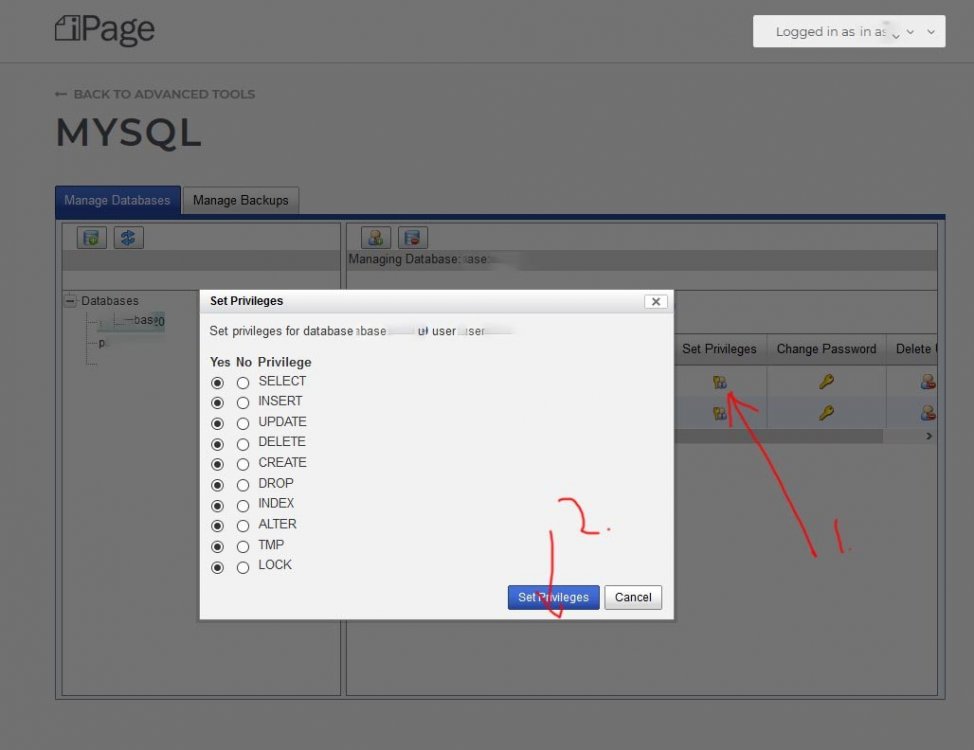Select No for SELECT privilege
The width and height of the screenshot is (974, 750).
[x=243, y=383]
